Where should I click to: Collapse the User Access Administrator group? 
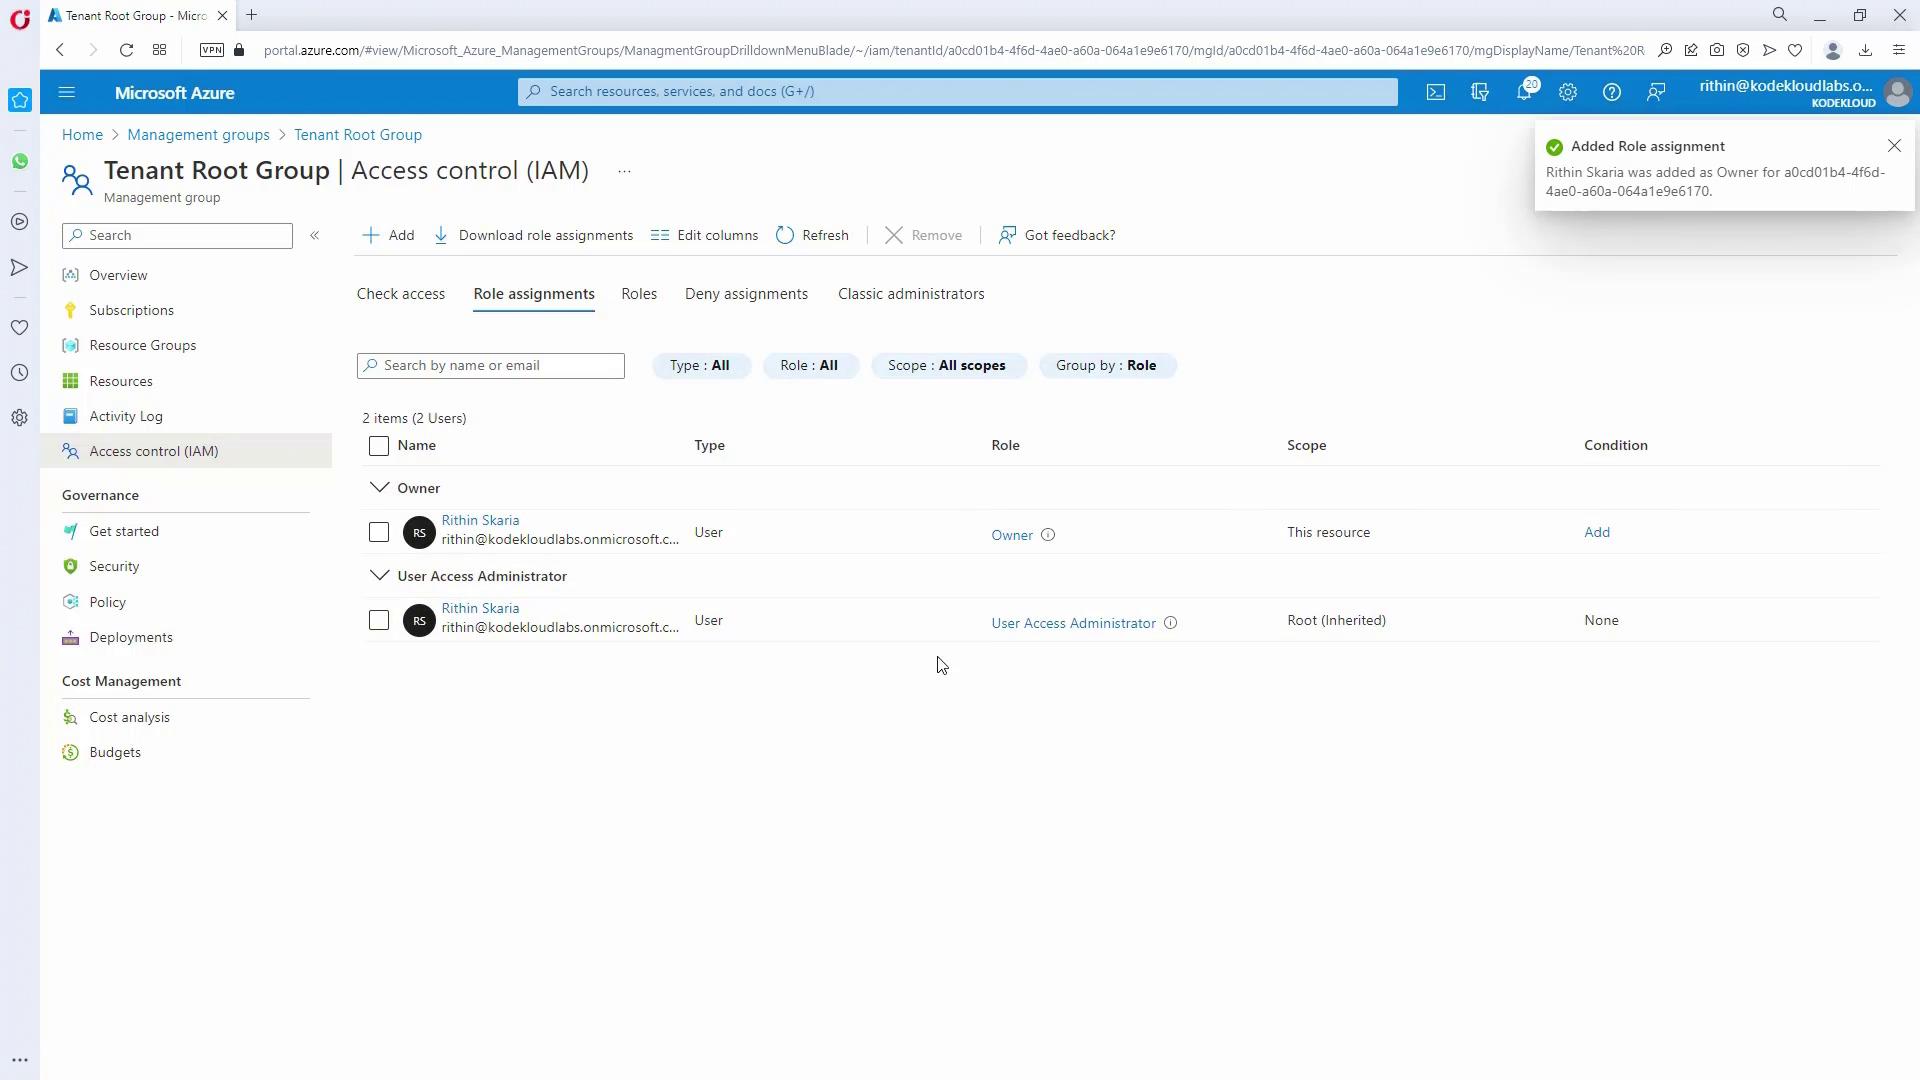(x=379, y=576)
